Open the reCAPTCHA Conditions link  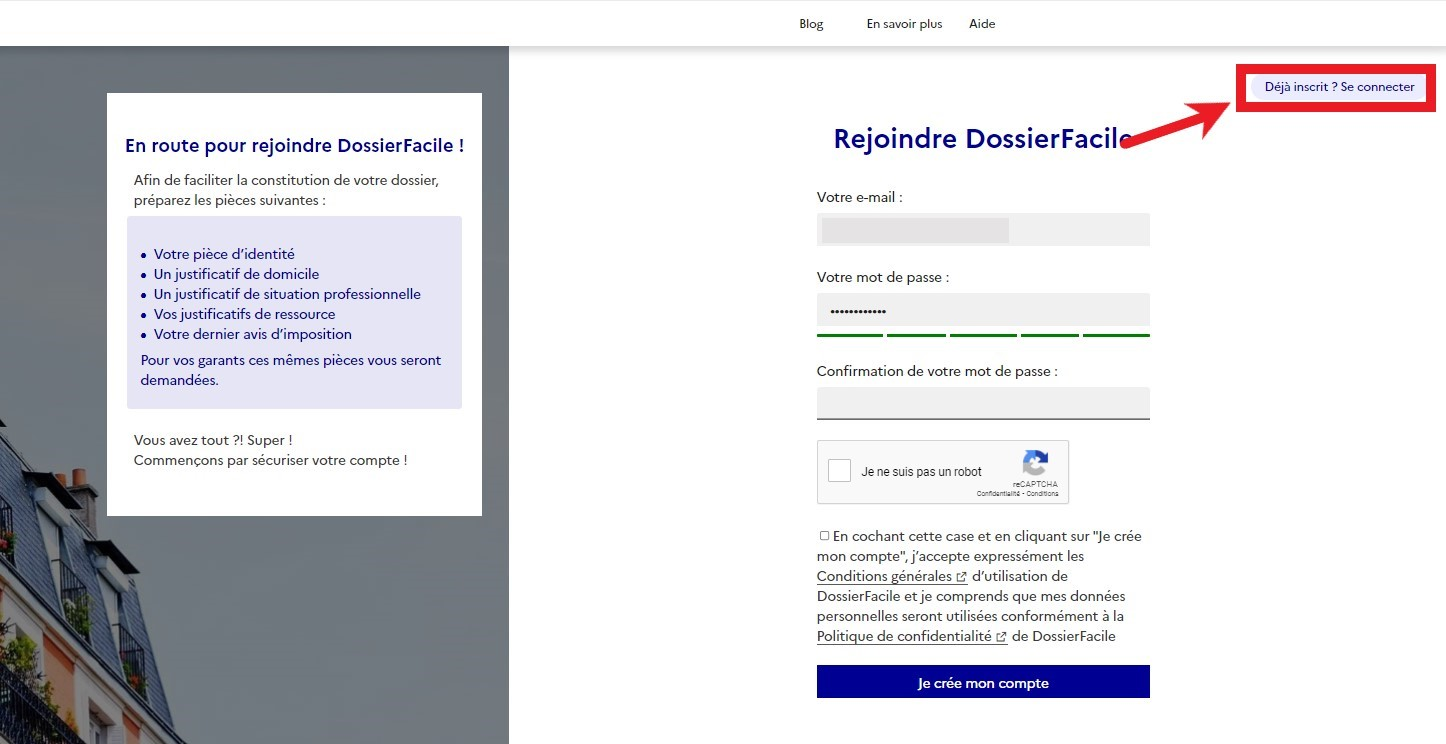[x=1043, y=494]
